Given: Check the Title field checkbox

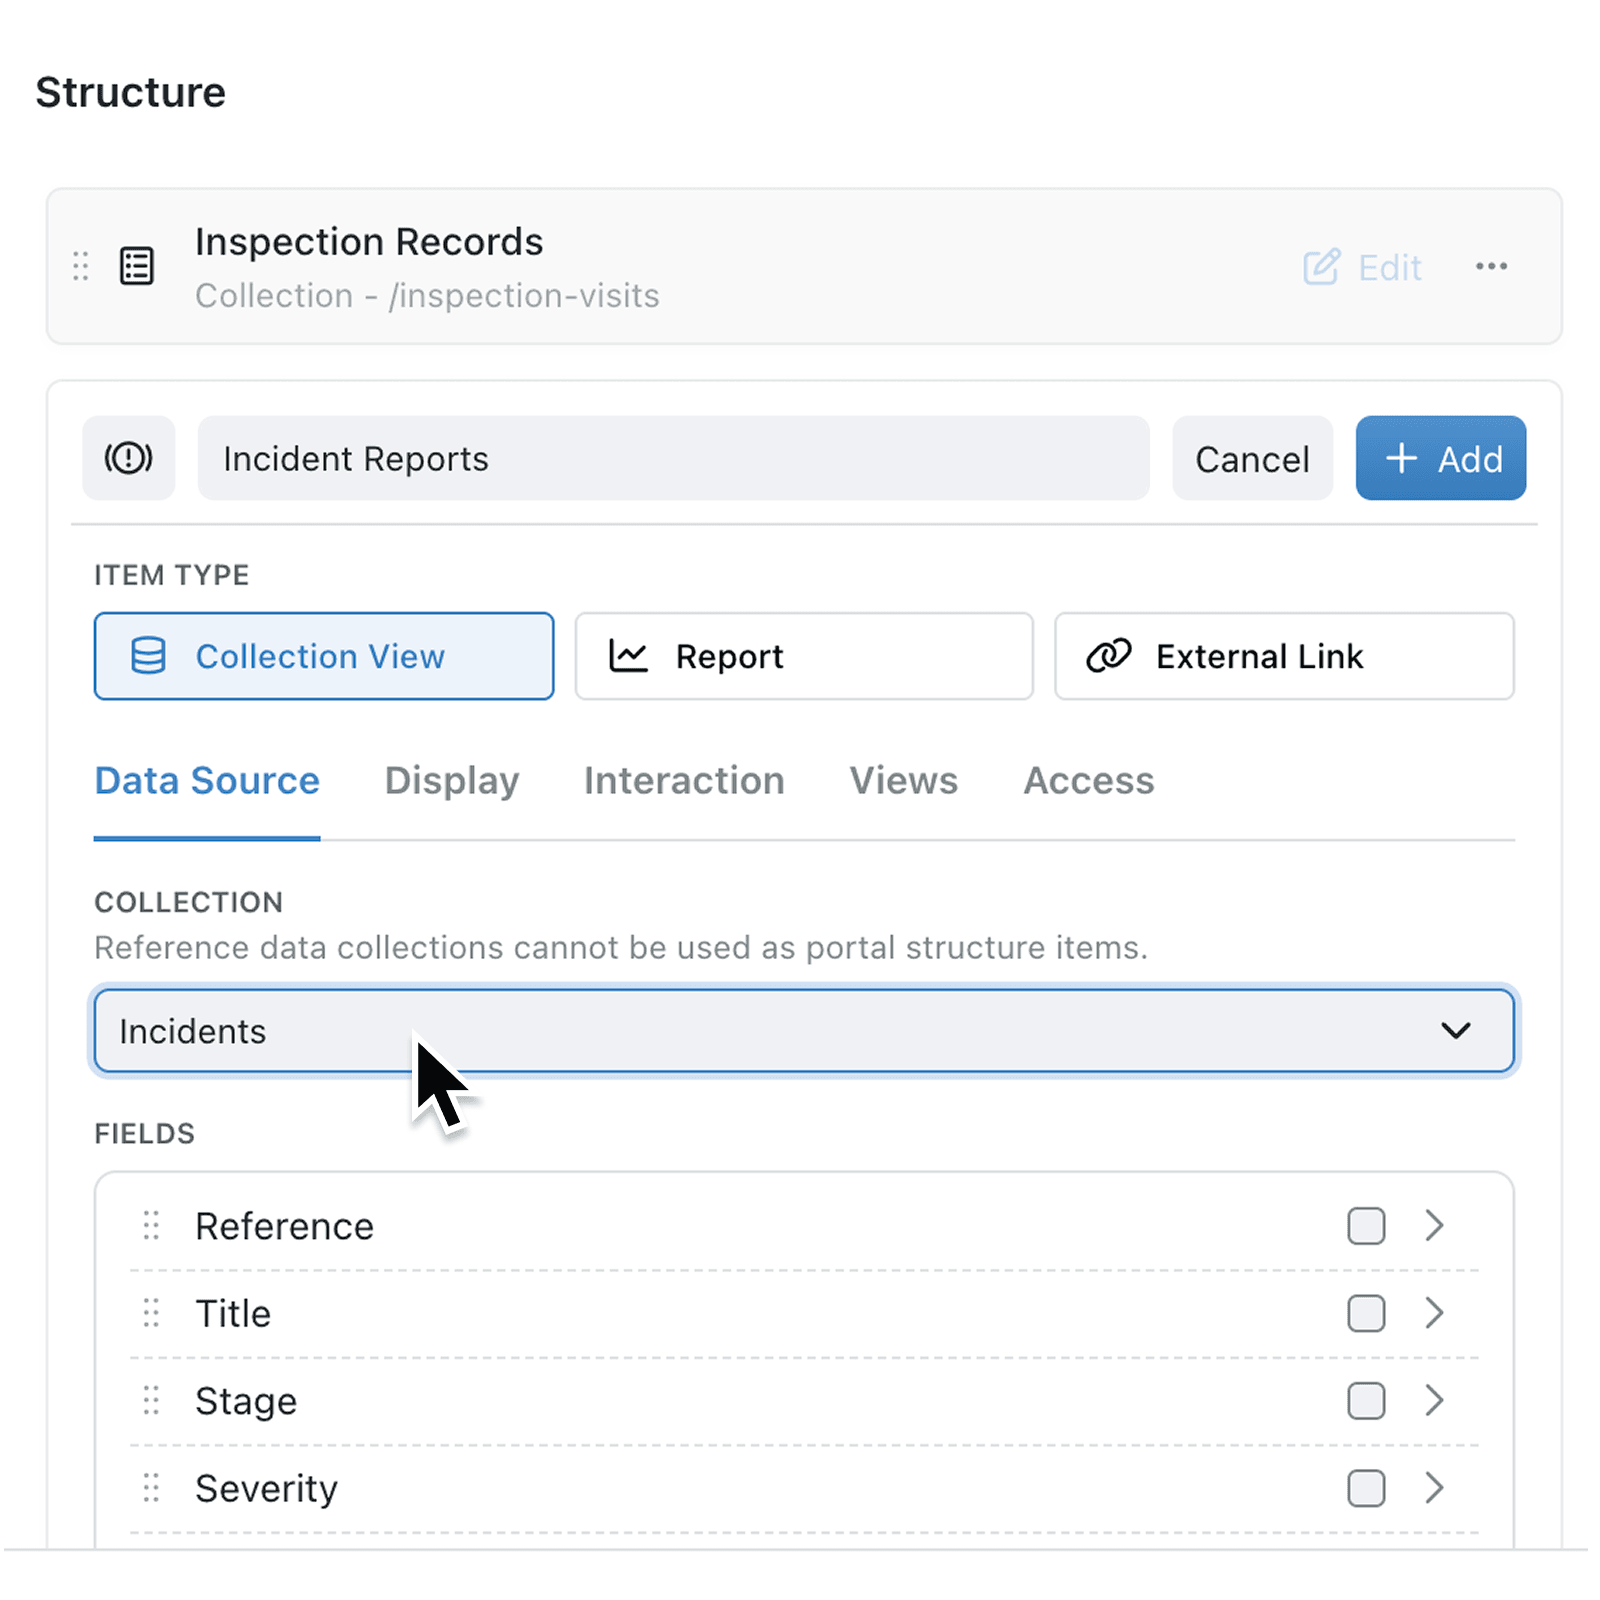Looking at the screenshot, I should click(x=1366, y=1313).
